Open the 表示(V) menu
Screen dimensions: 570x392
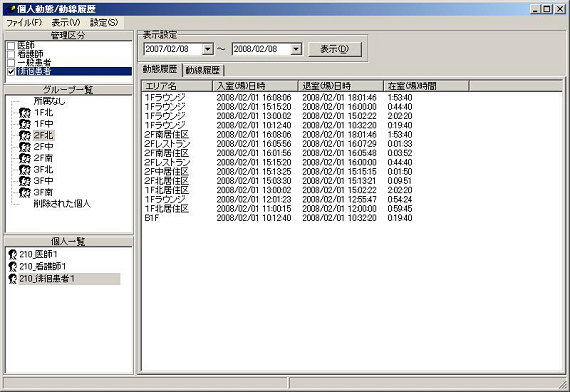(x=66, y=23)
